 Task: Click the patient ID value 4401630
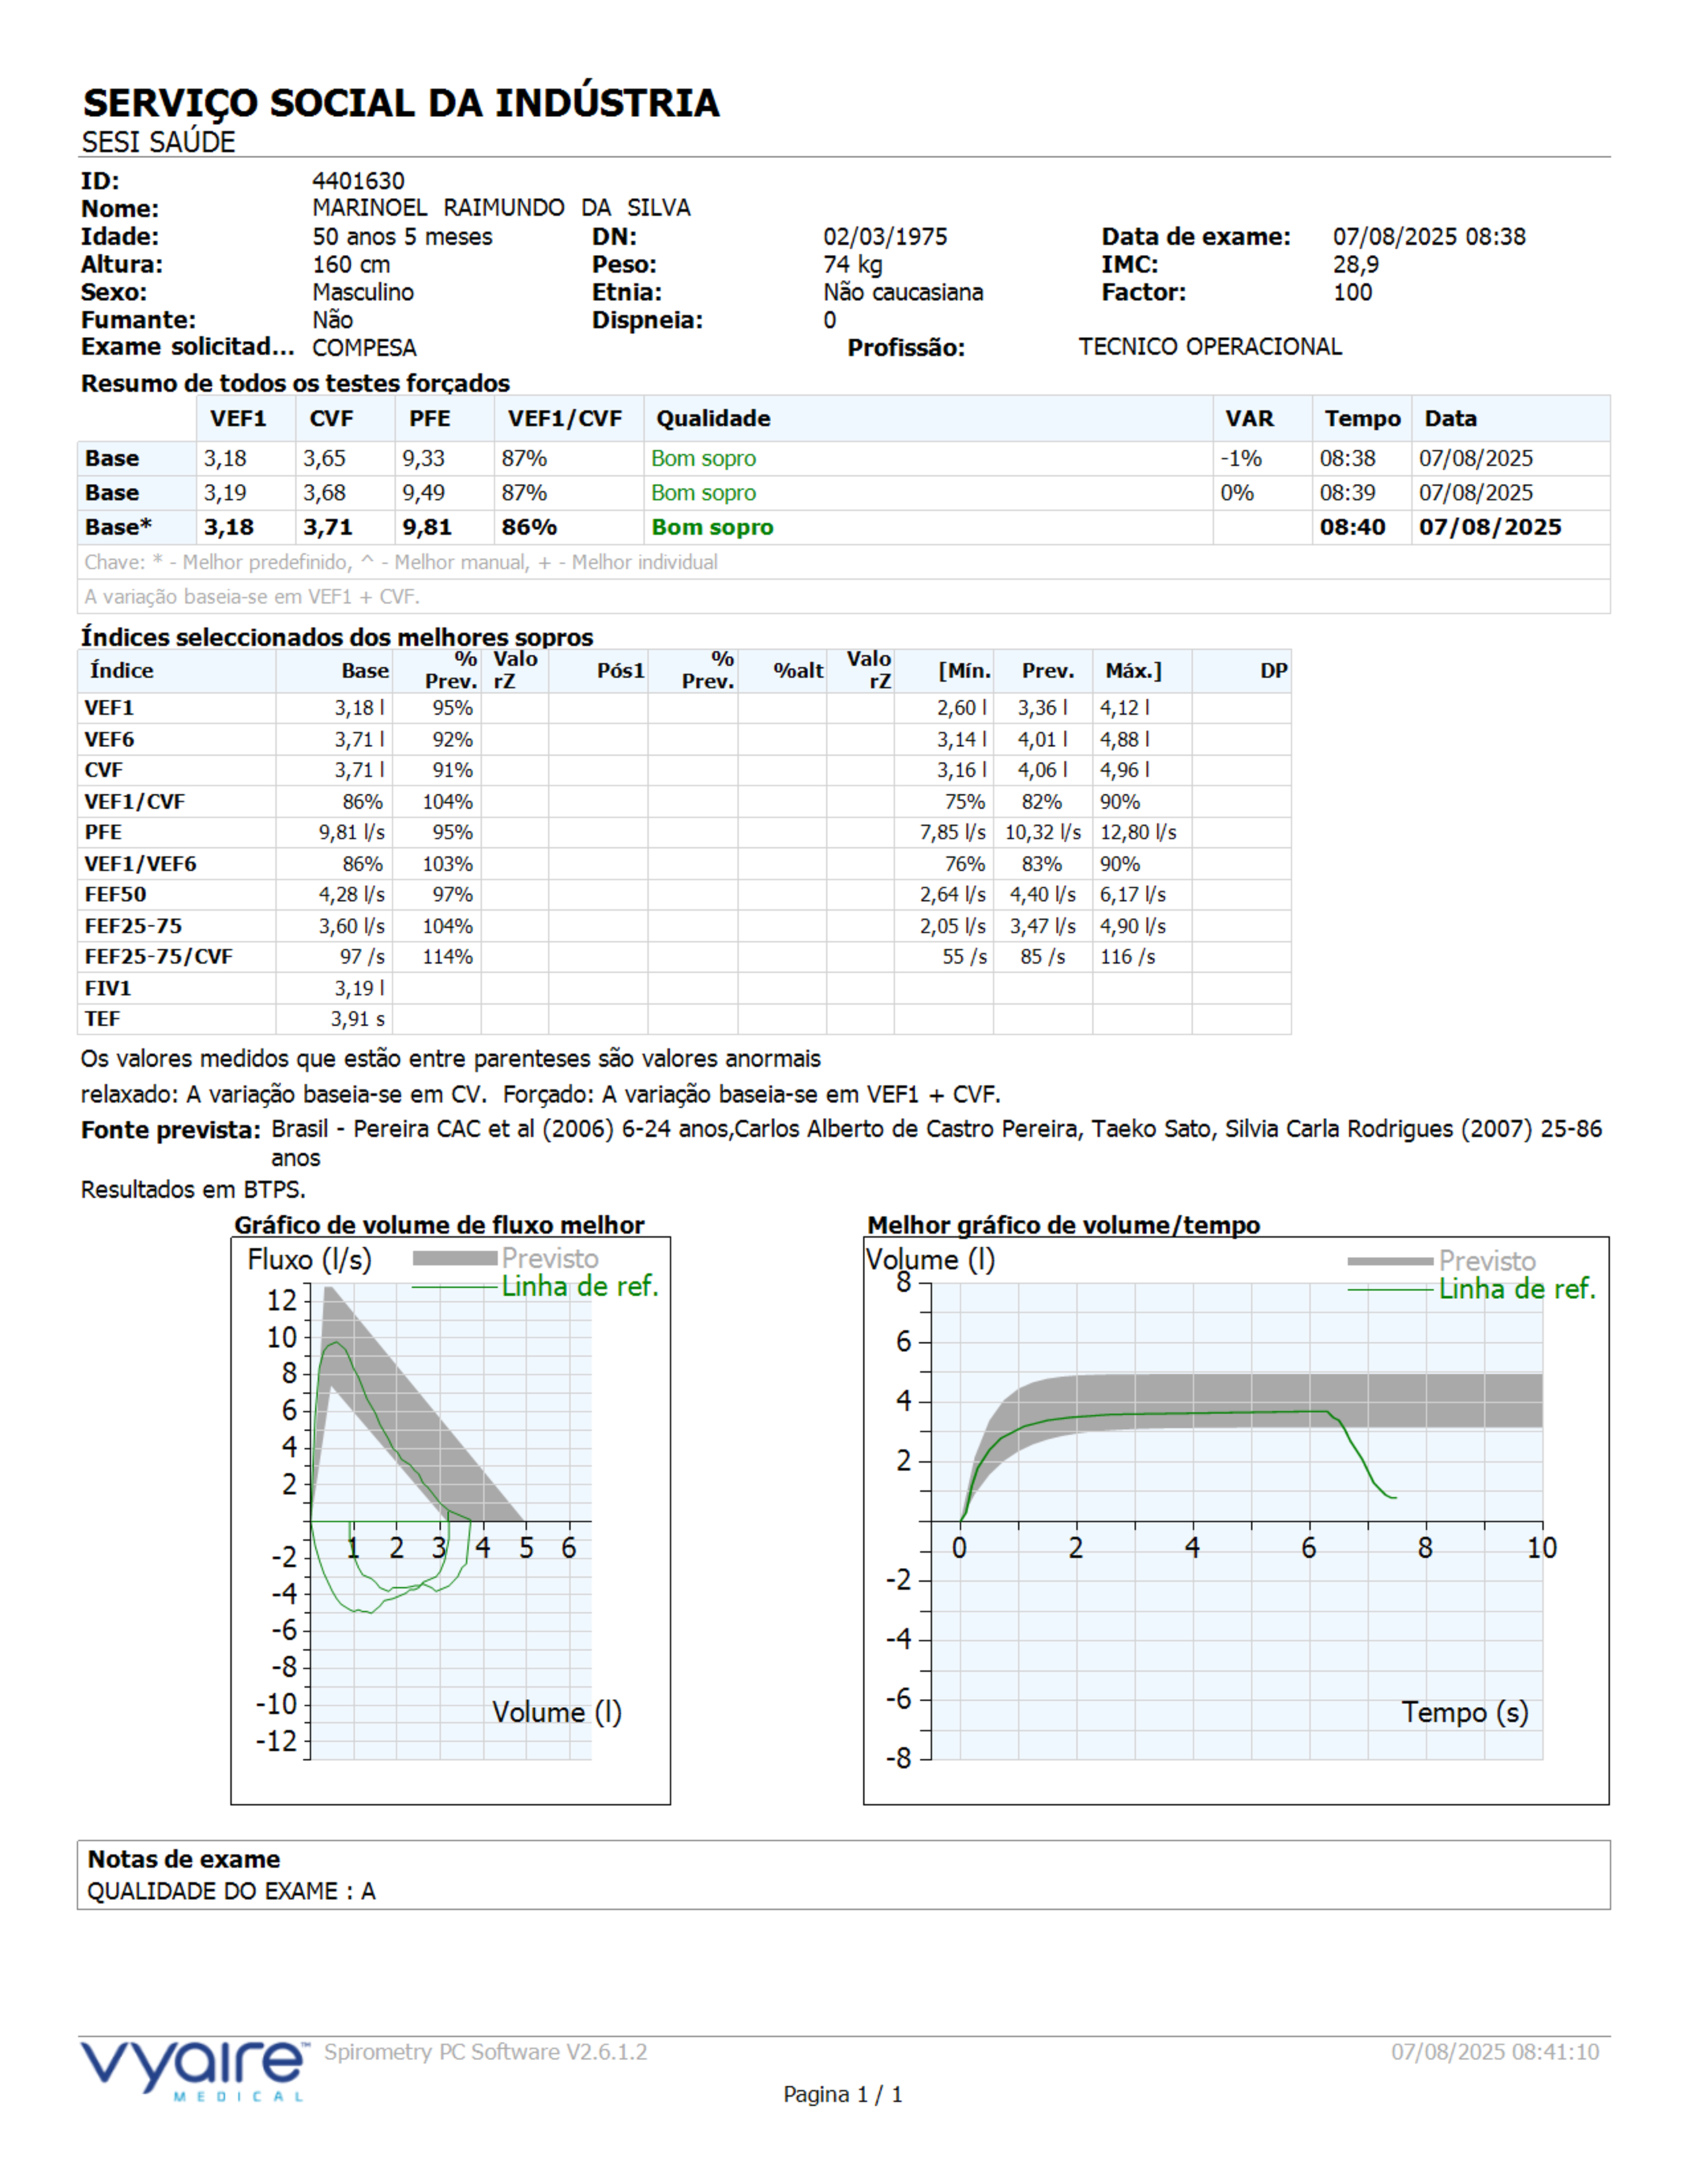click(358, 181)
